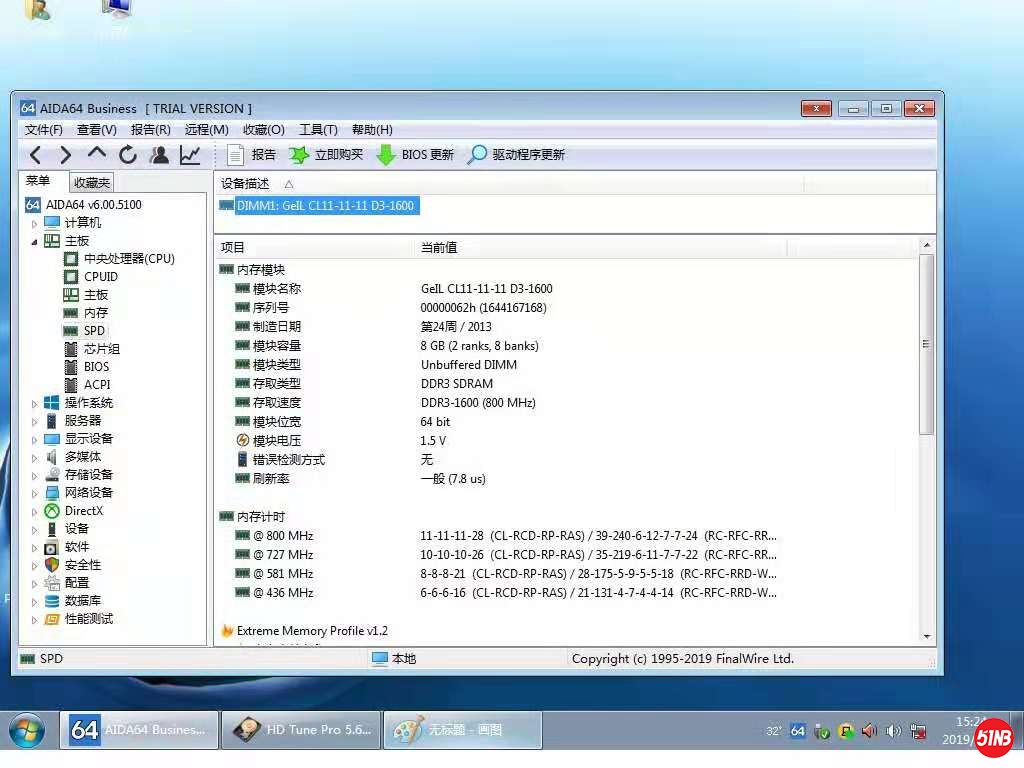Click the vertical scrollbar down arrow
Viewport: 1024px width, 768px height.
[926, 636]
